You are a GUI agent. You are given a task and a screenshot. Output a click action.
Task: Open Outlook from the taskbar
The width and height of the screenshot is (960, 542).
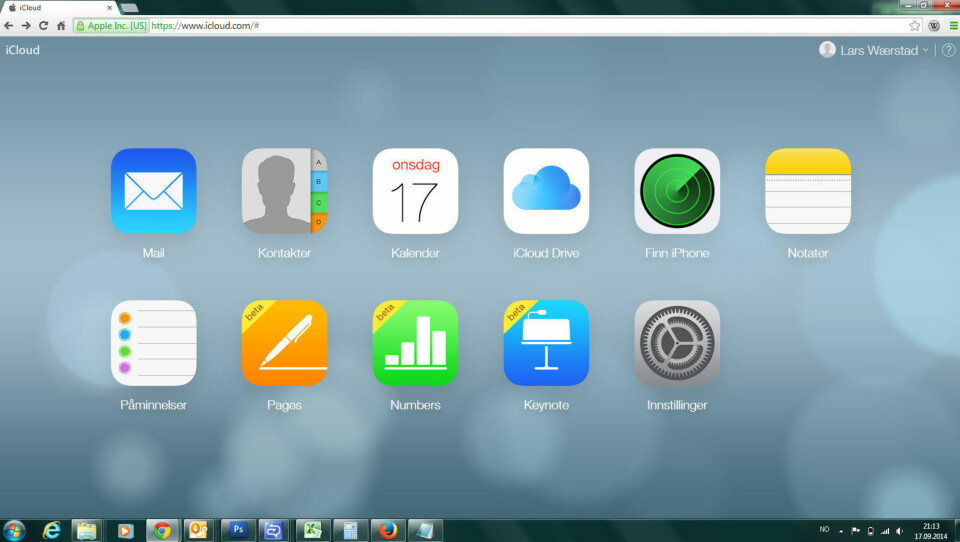(x=199, y=530)
